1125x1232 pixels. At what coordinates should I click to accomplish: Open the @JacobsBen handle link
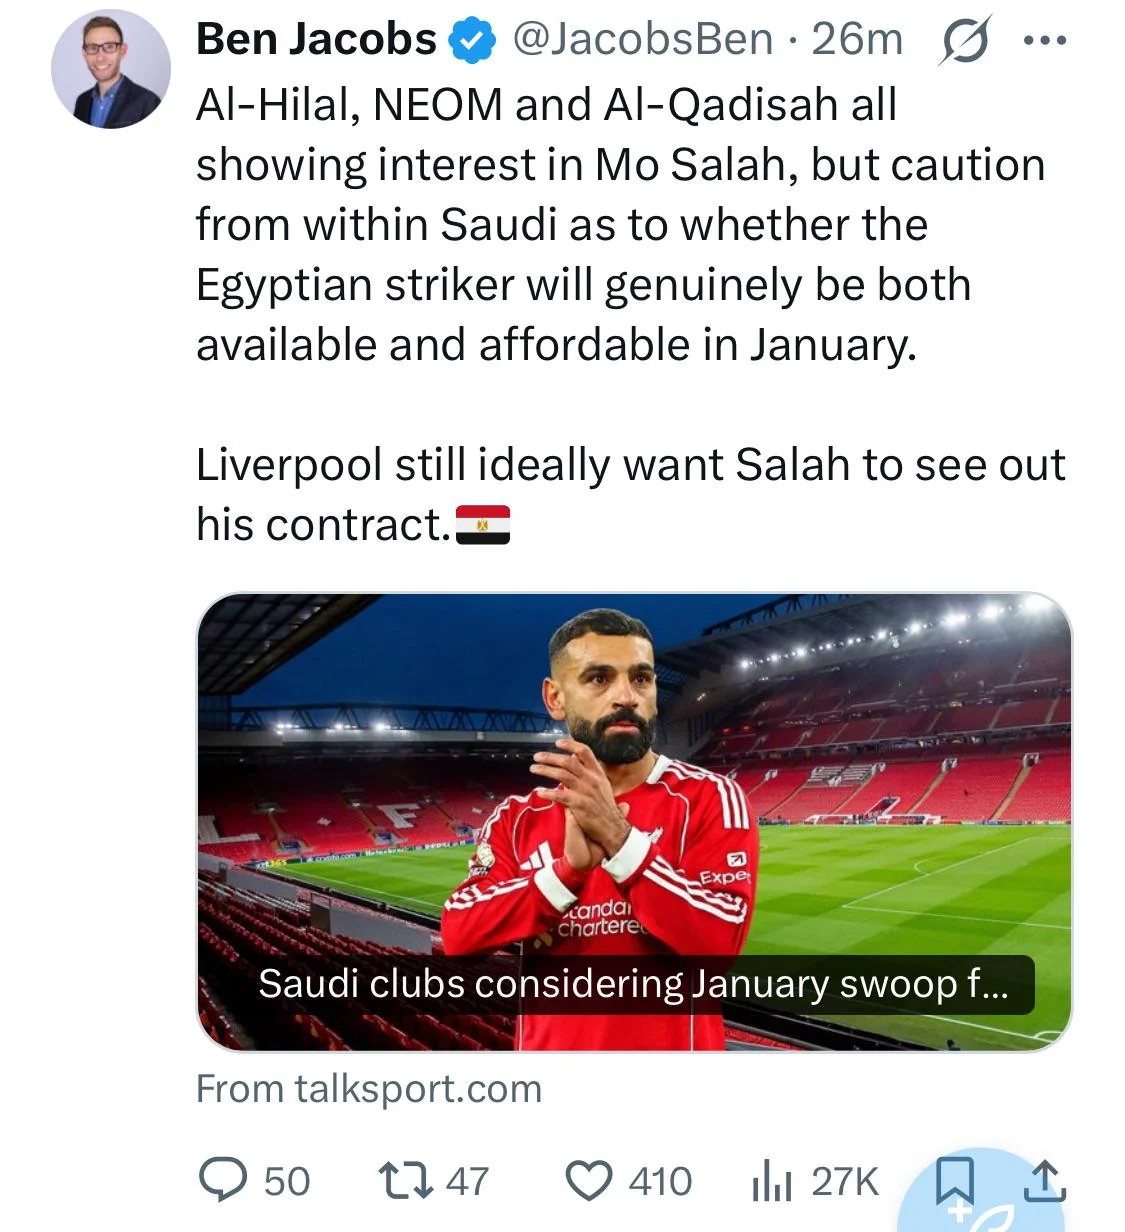pyautogui.click(x=643, y=40)
